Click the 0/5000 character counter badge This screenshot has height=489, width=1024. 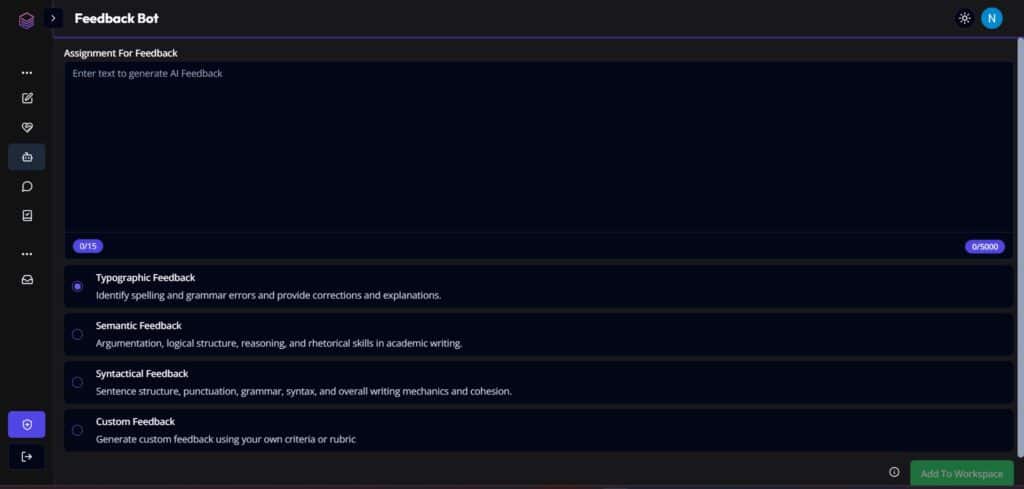click(985, 247)
